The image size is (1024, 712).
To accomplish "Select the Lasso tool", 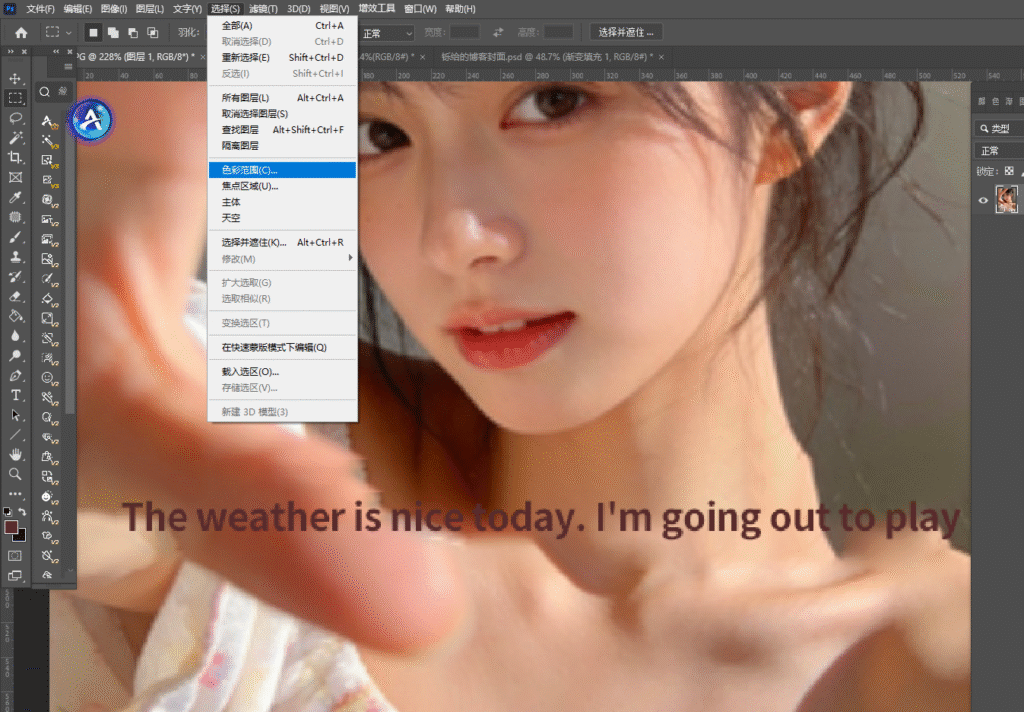I will click(15, 118).
